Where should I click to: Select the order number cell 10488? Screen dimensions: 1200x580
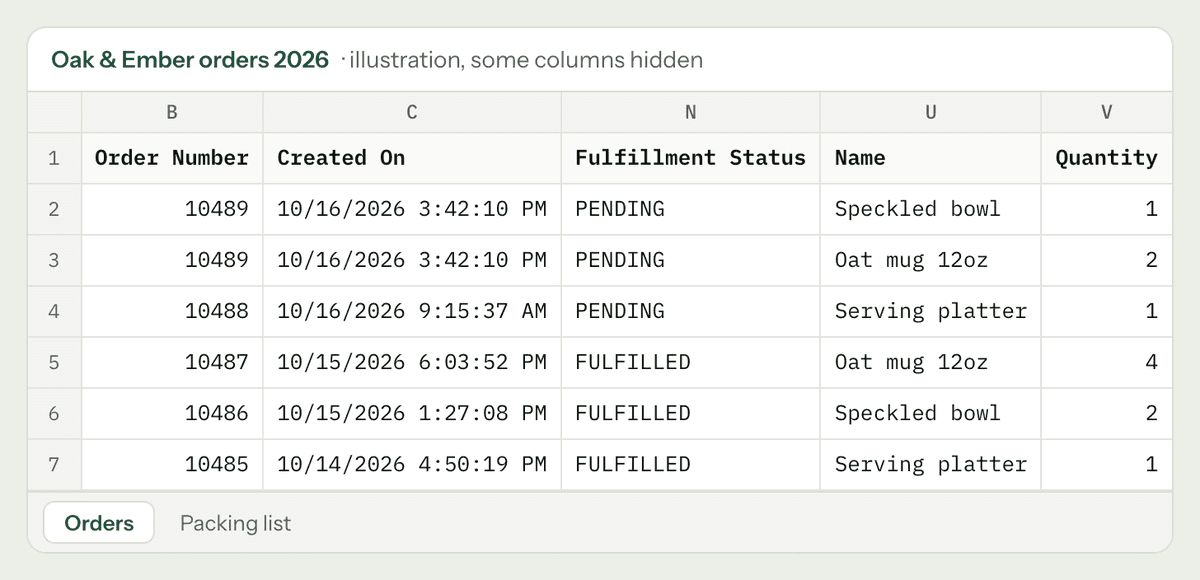click(x=172, y=311)
